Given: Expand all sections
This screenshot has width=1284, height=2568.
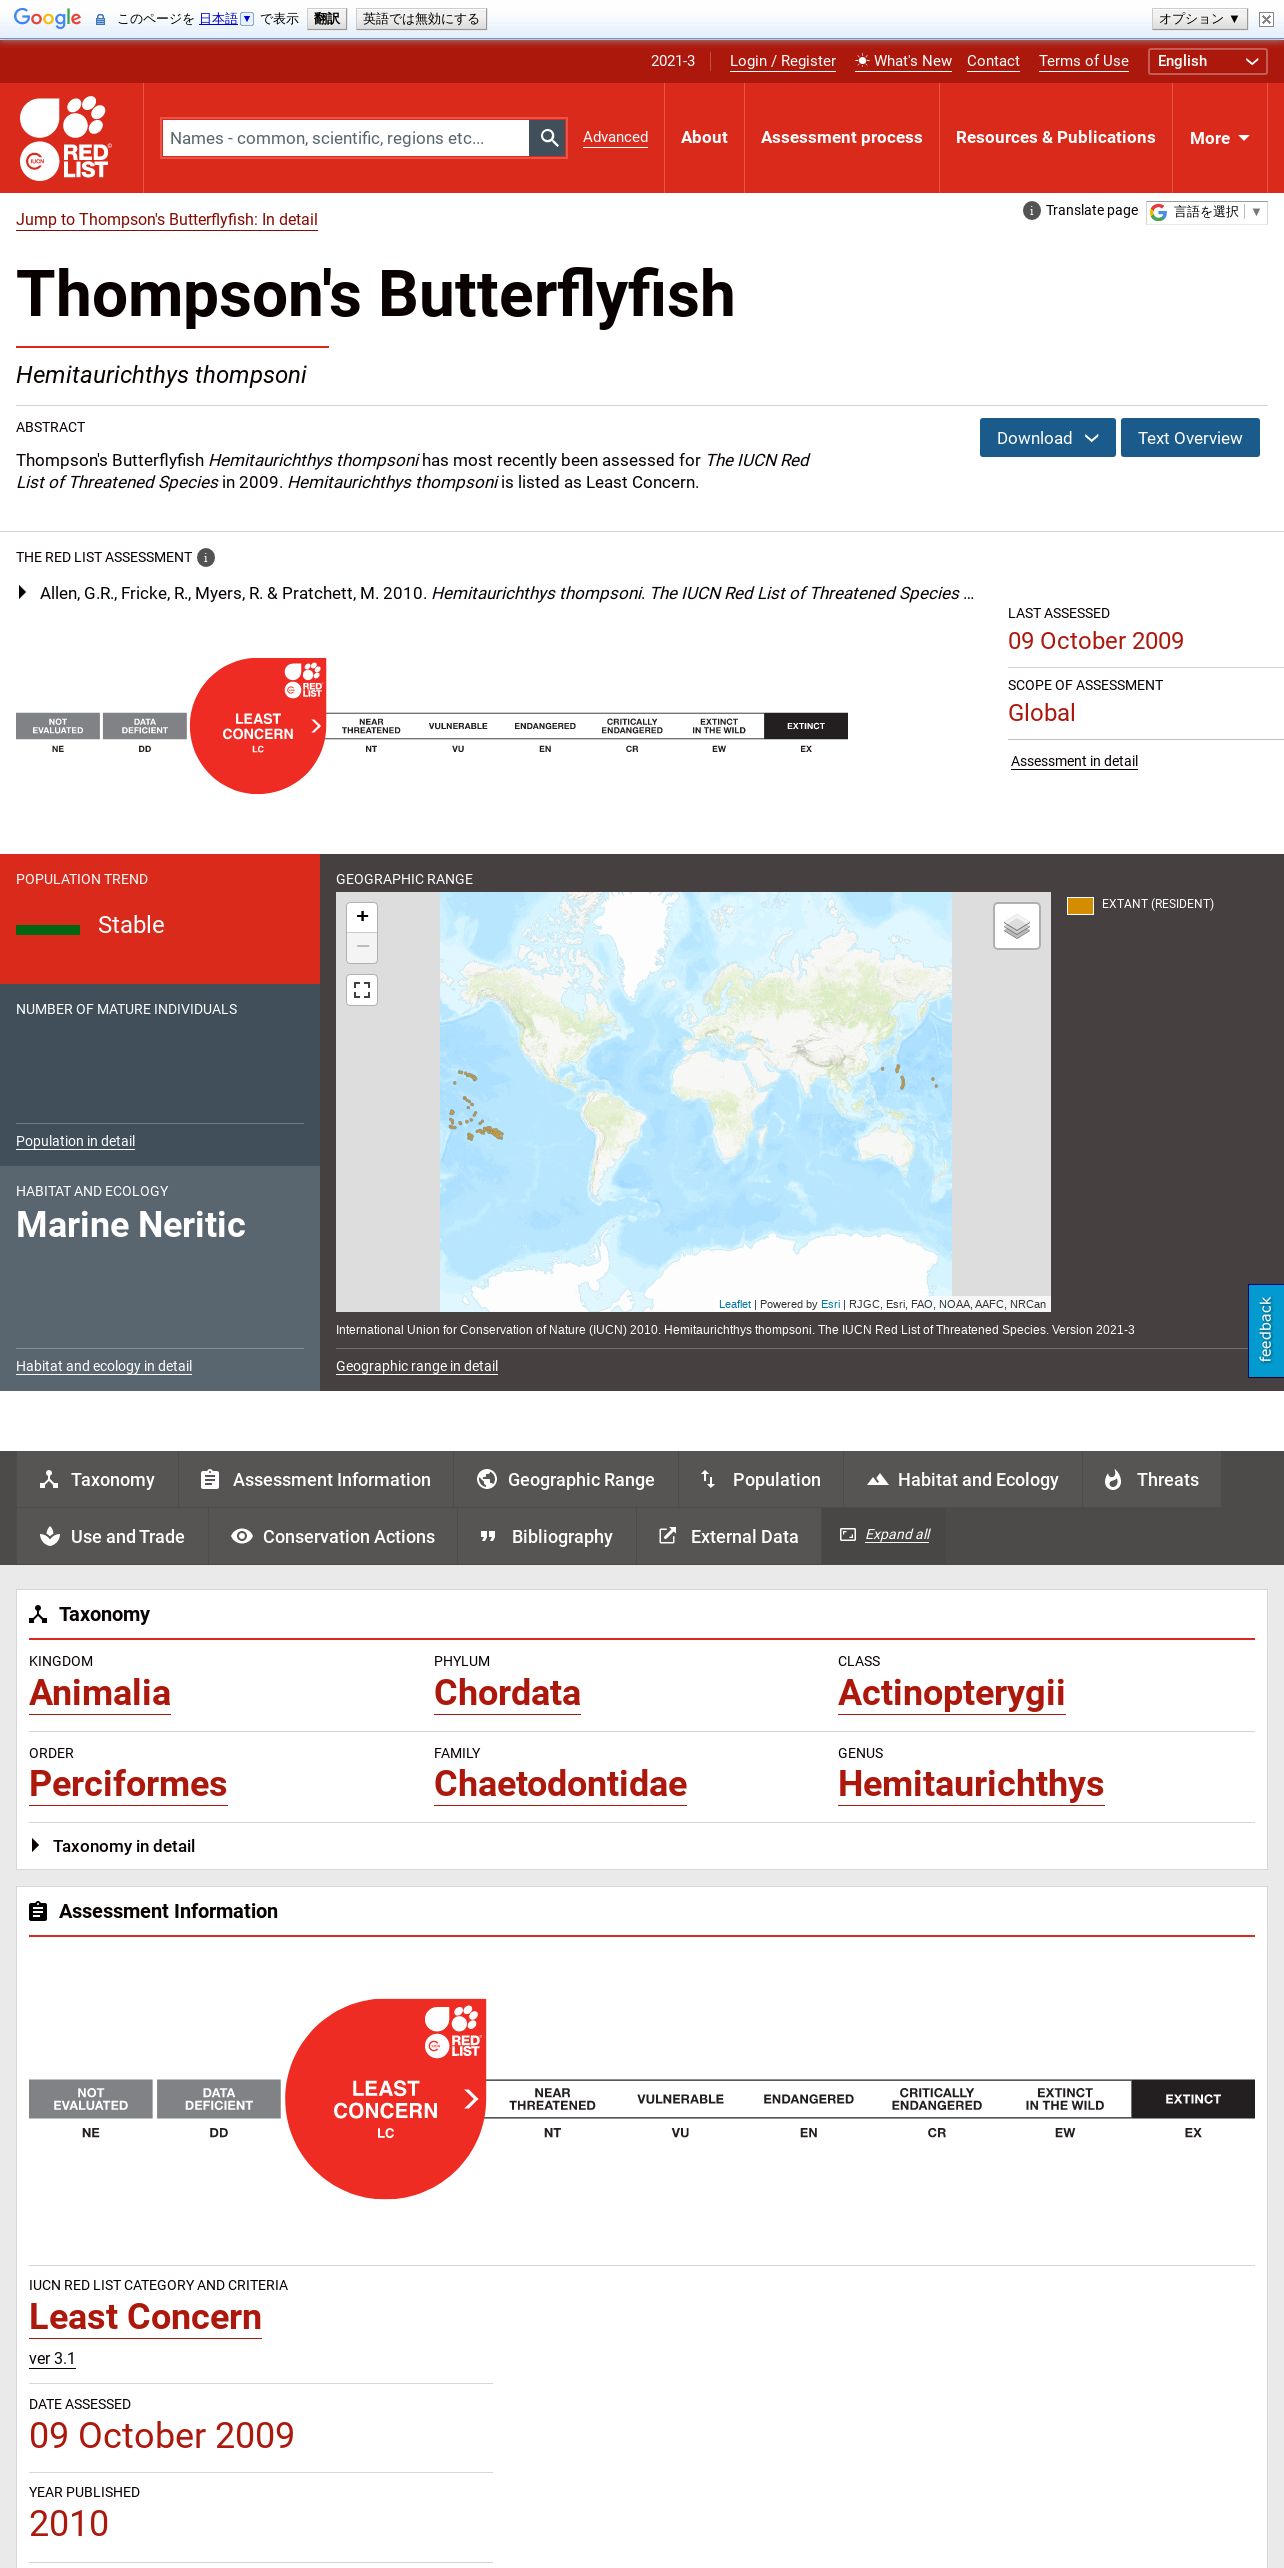Looking at the screenshot, I should [885, 1535].
